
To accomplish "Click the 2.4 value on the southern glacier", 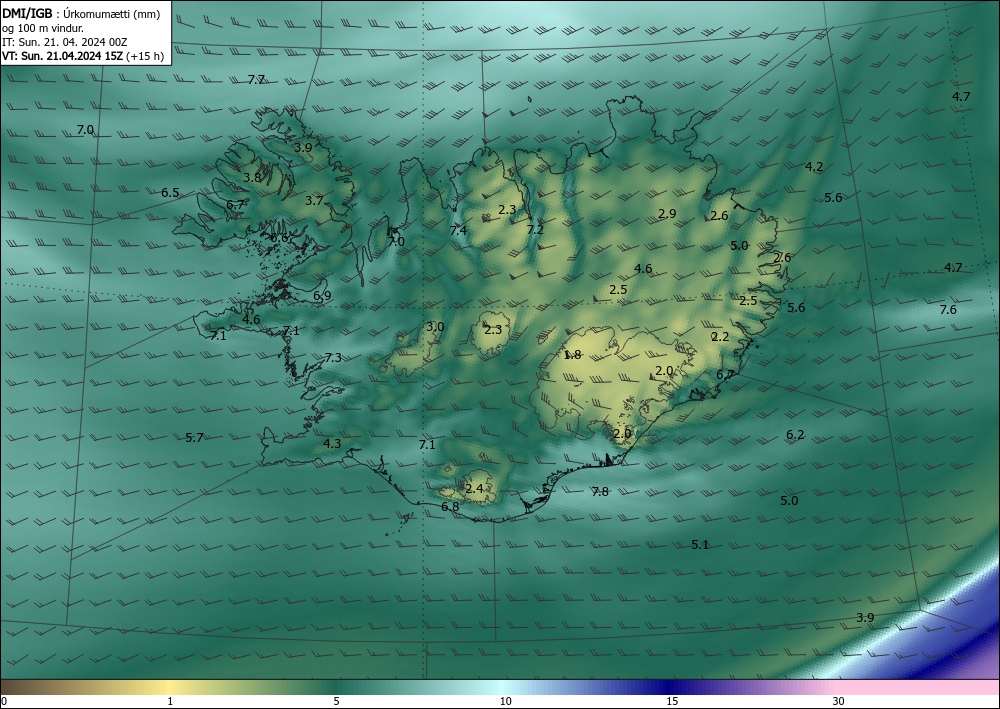I will 474,489.
